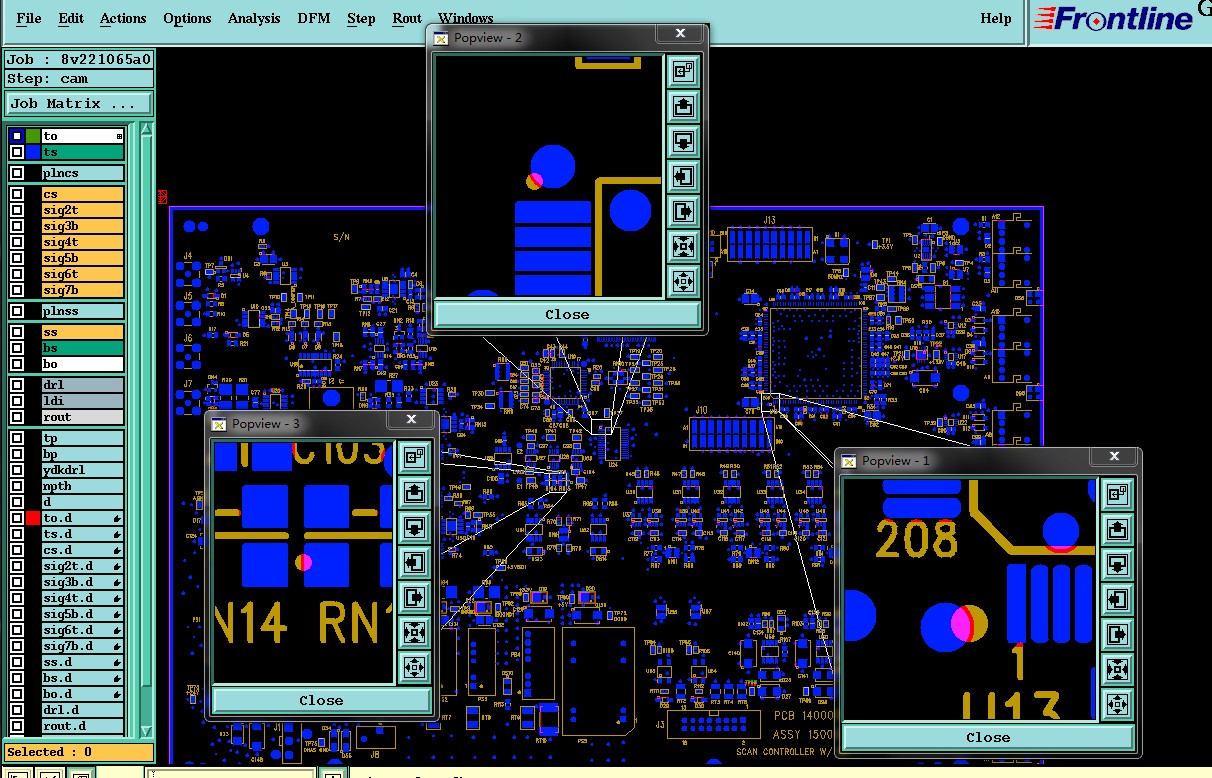The width and height of the screenshot is (1212, 778).
Task: Check the plncs layer checkbox
Action: coord(17,173)
